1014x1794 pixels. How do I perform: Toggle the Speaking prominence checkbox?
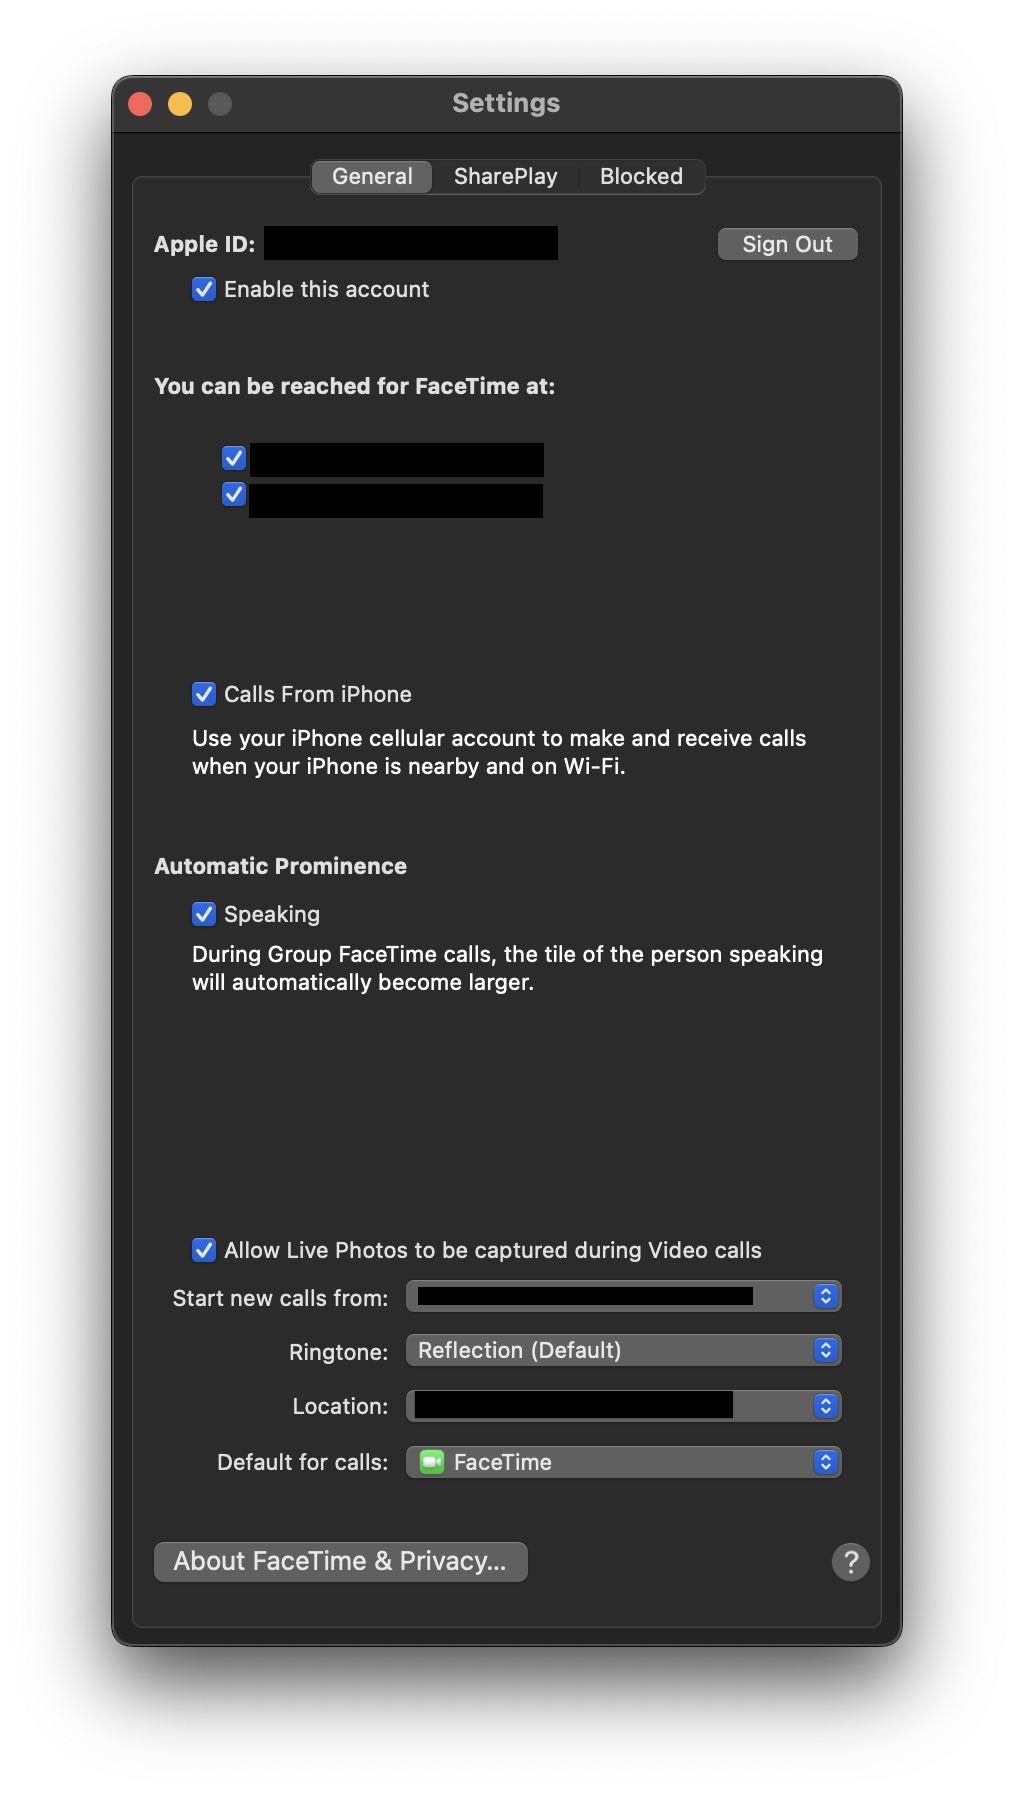pos(204,913)
